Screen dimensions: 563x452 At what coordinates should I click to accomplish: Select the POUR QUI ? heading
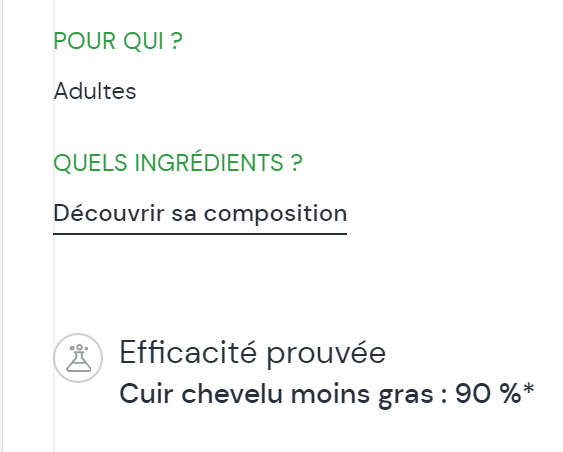118,41
